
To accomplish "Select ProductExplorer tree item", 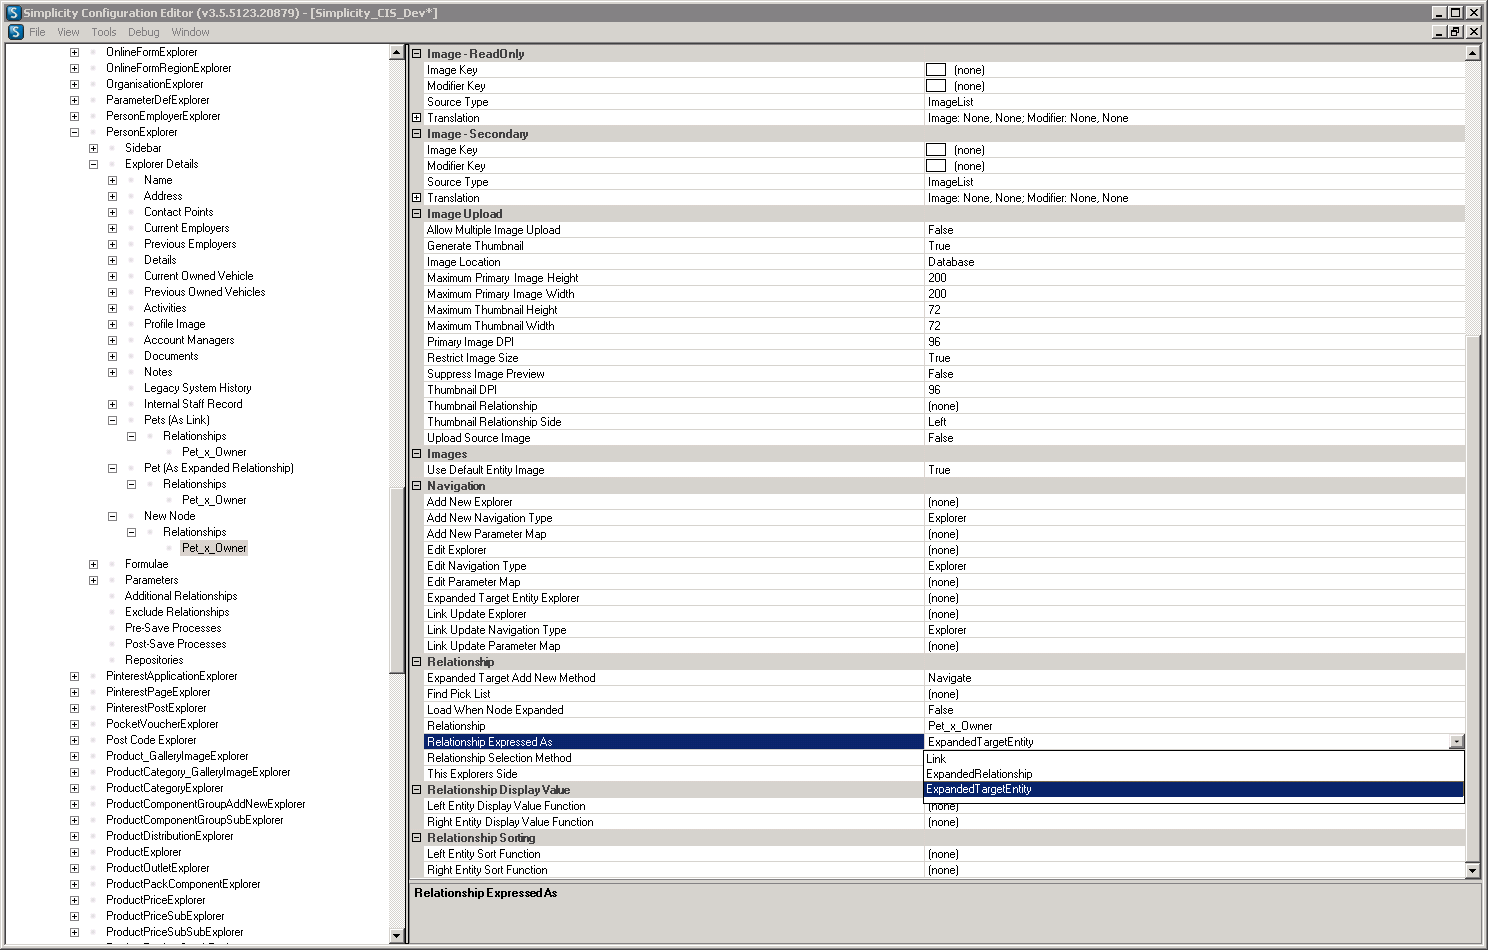I will 144,852.
